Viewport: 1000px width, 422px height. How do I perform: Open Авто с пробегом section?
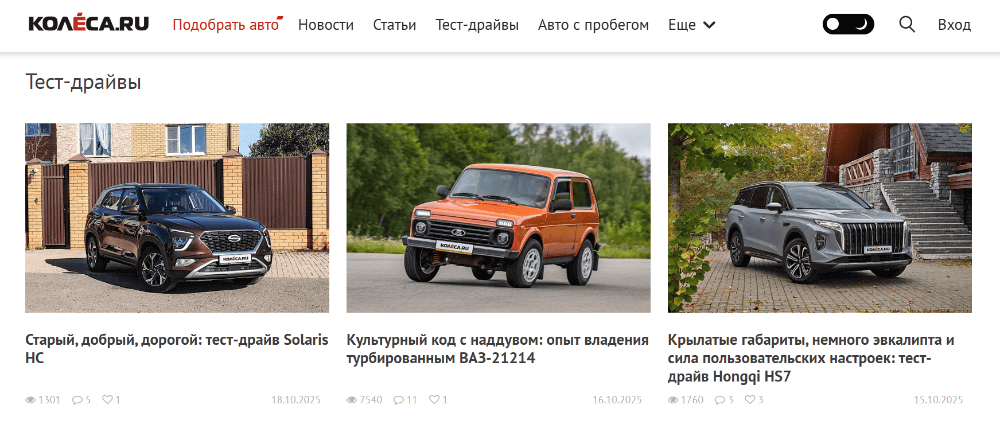tap(594, 25)
